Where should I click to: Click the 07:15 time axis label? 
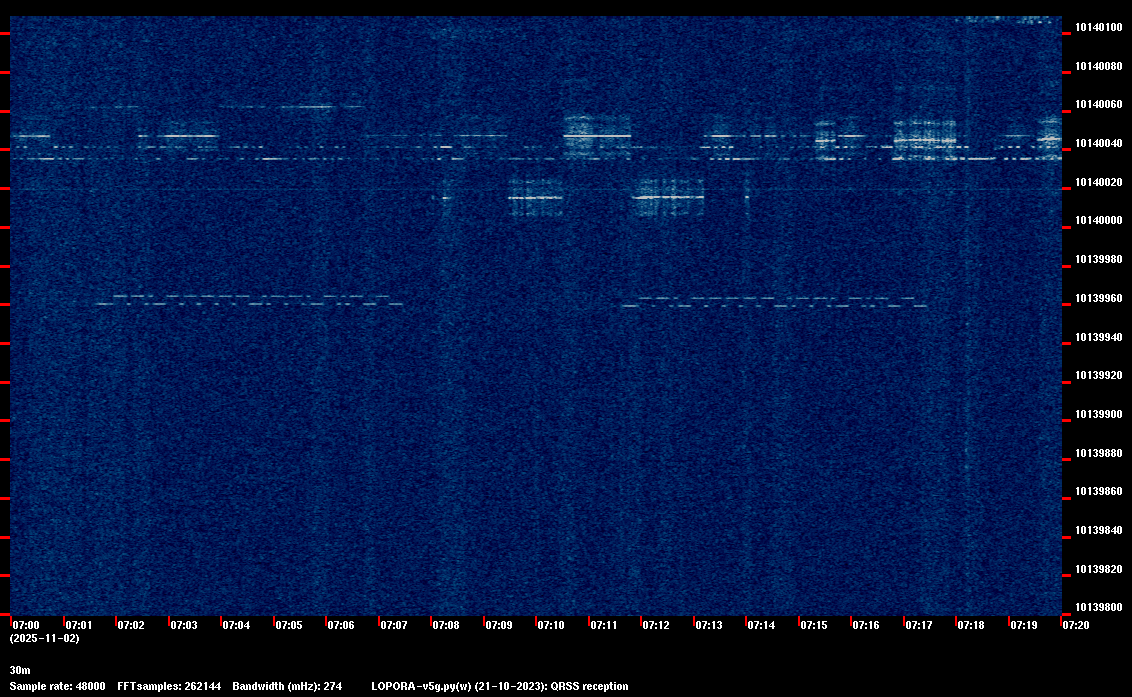tap(814, 625)
